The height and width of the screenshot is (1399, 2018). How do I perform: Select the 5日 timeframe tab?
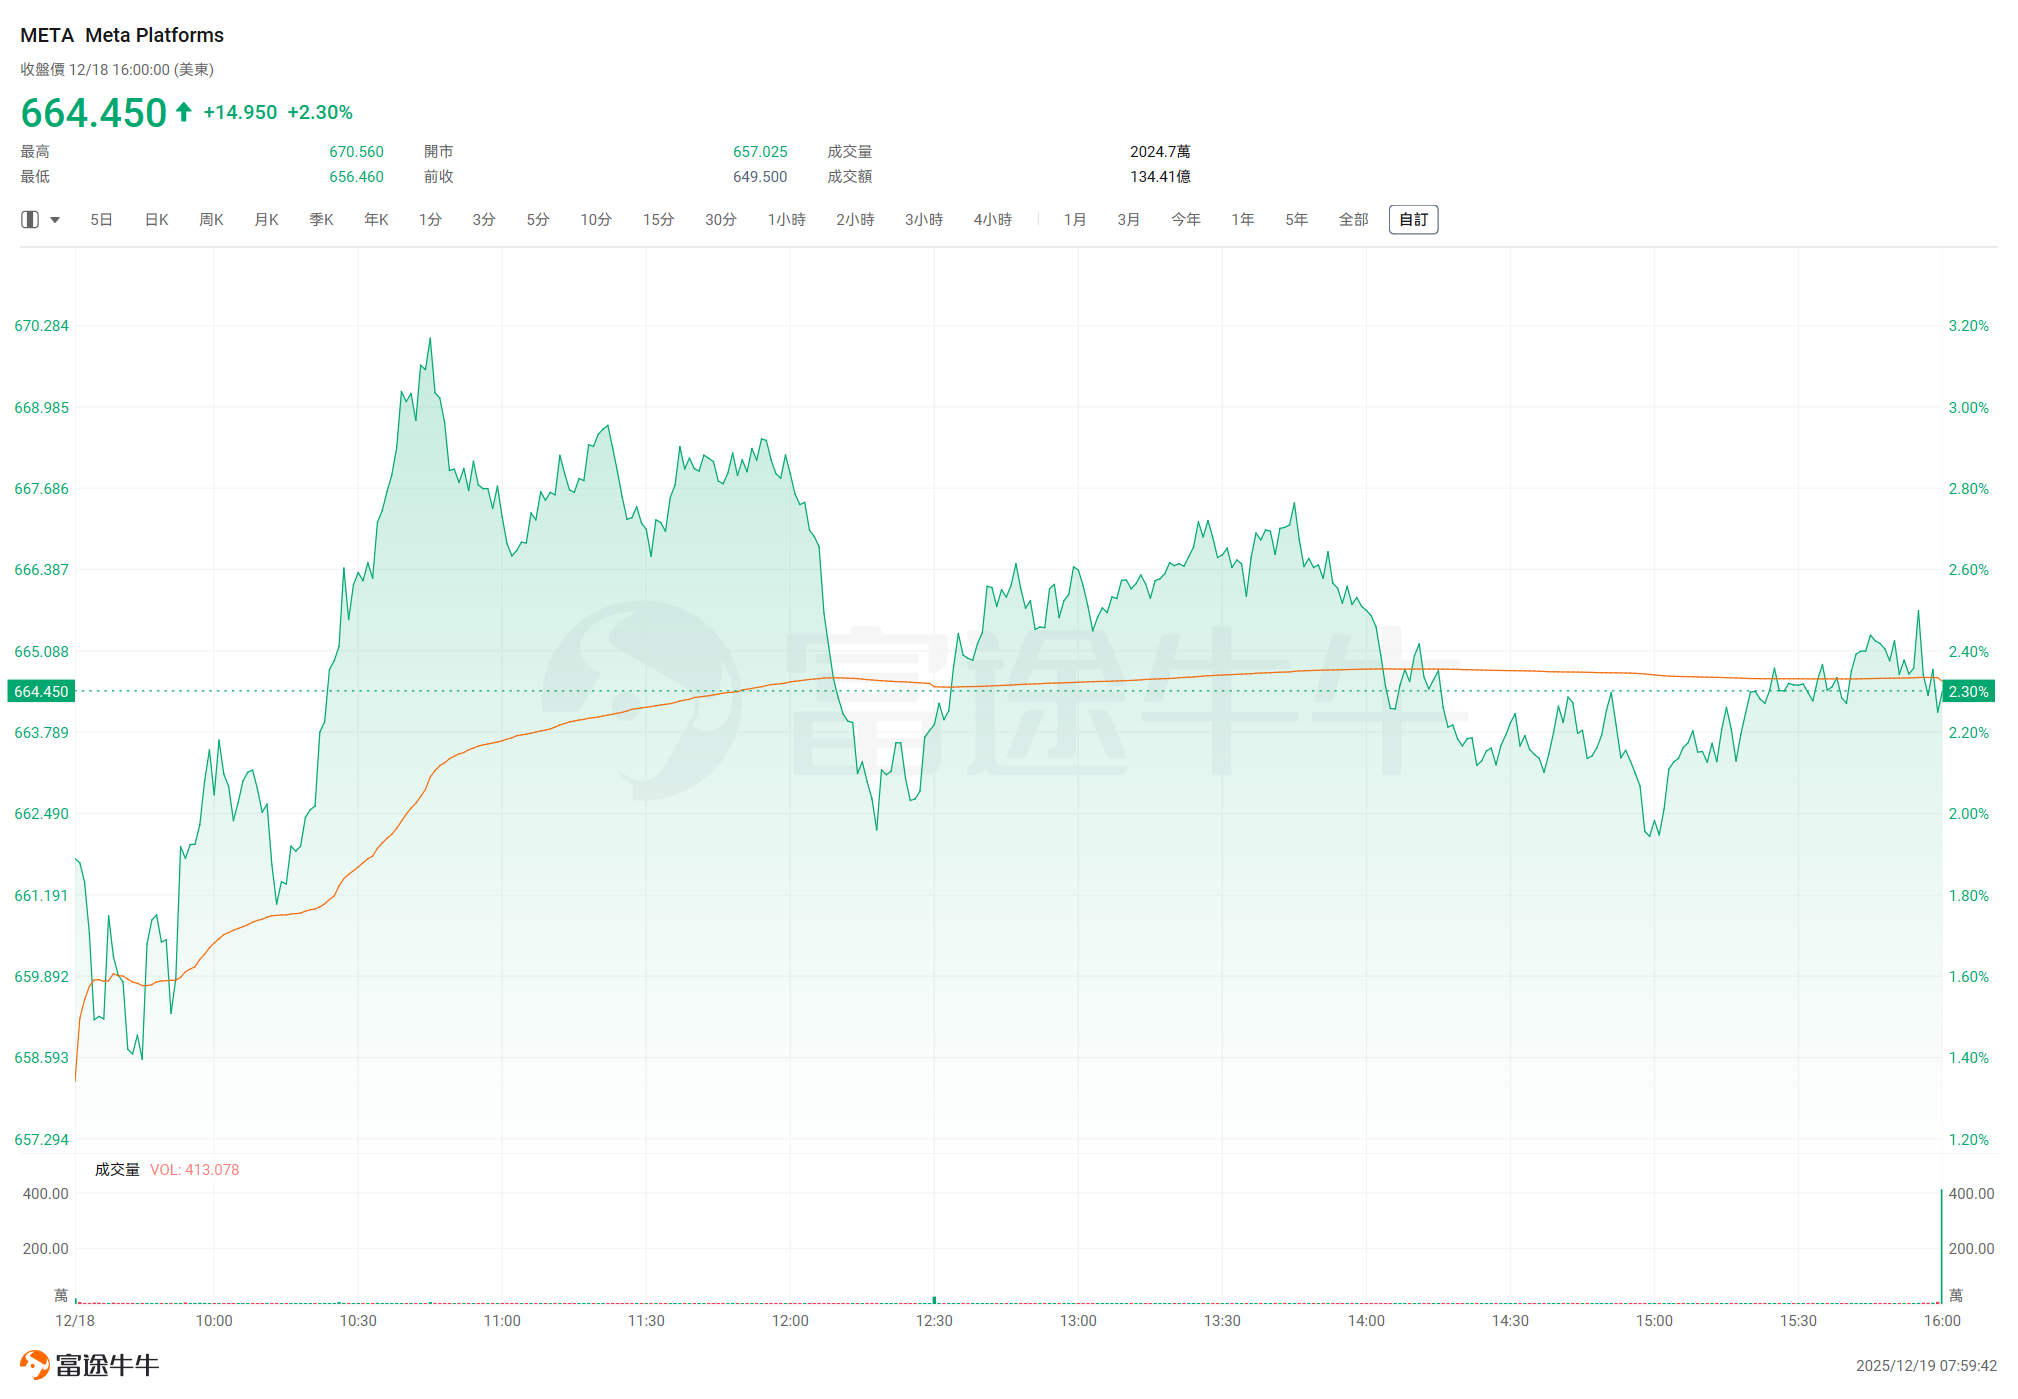pyautogui.click(x=101, y=220)
